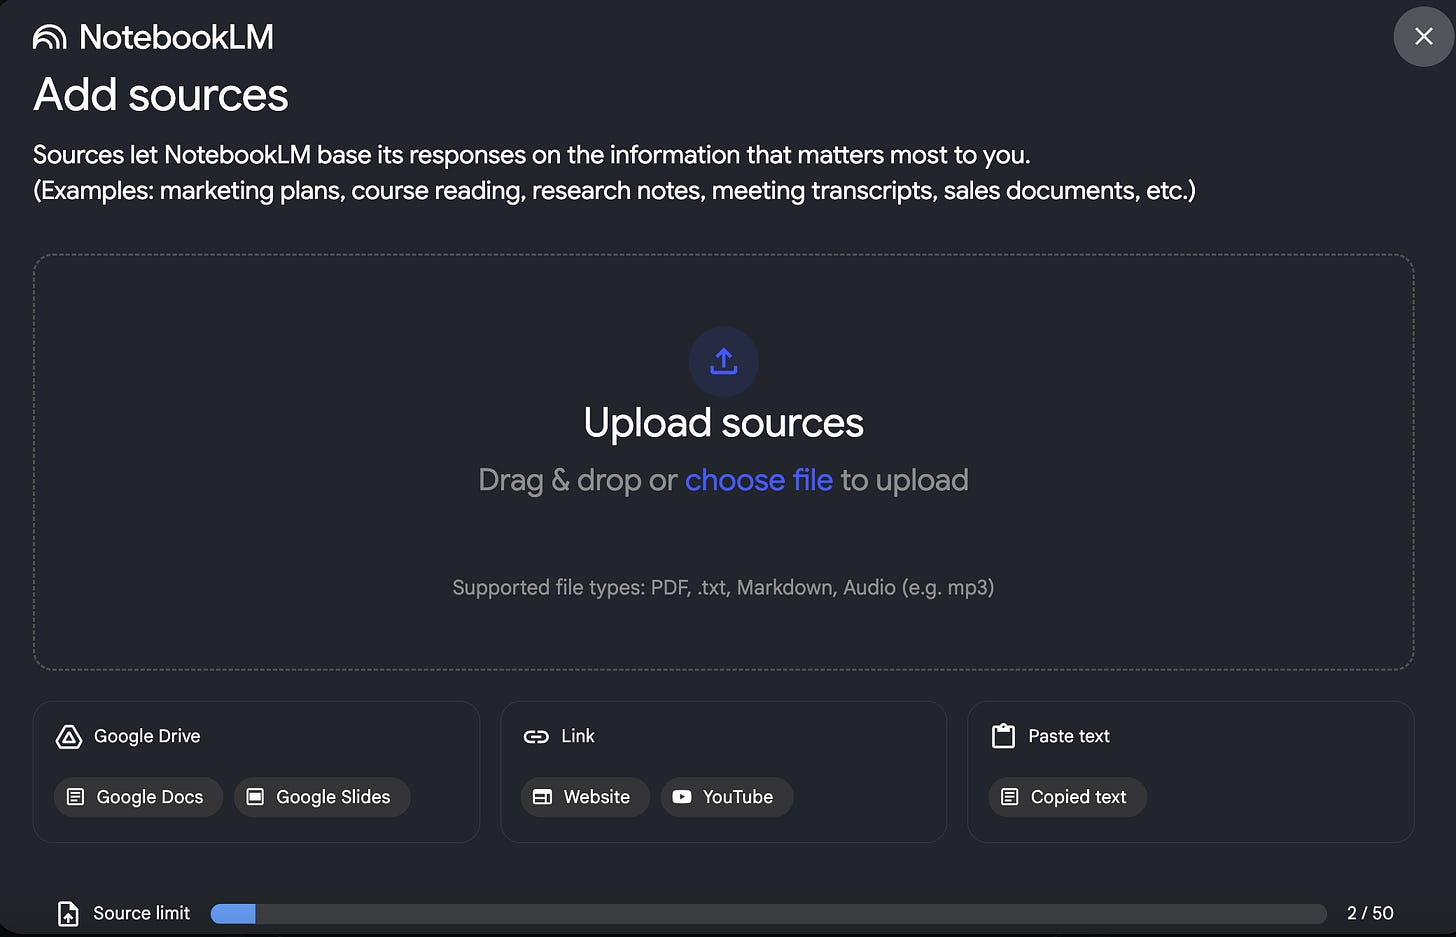Click the Supported file types text
1456x937 pixels.
tap(723, 587)
